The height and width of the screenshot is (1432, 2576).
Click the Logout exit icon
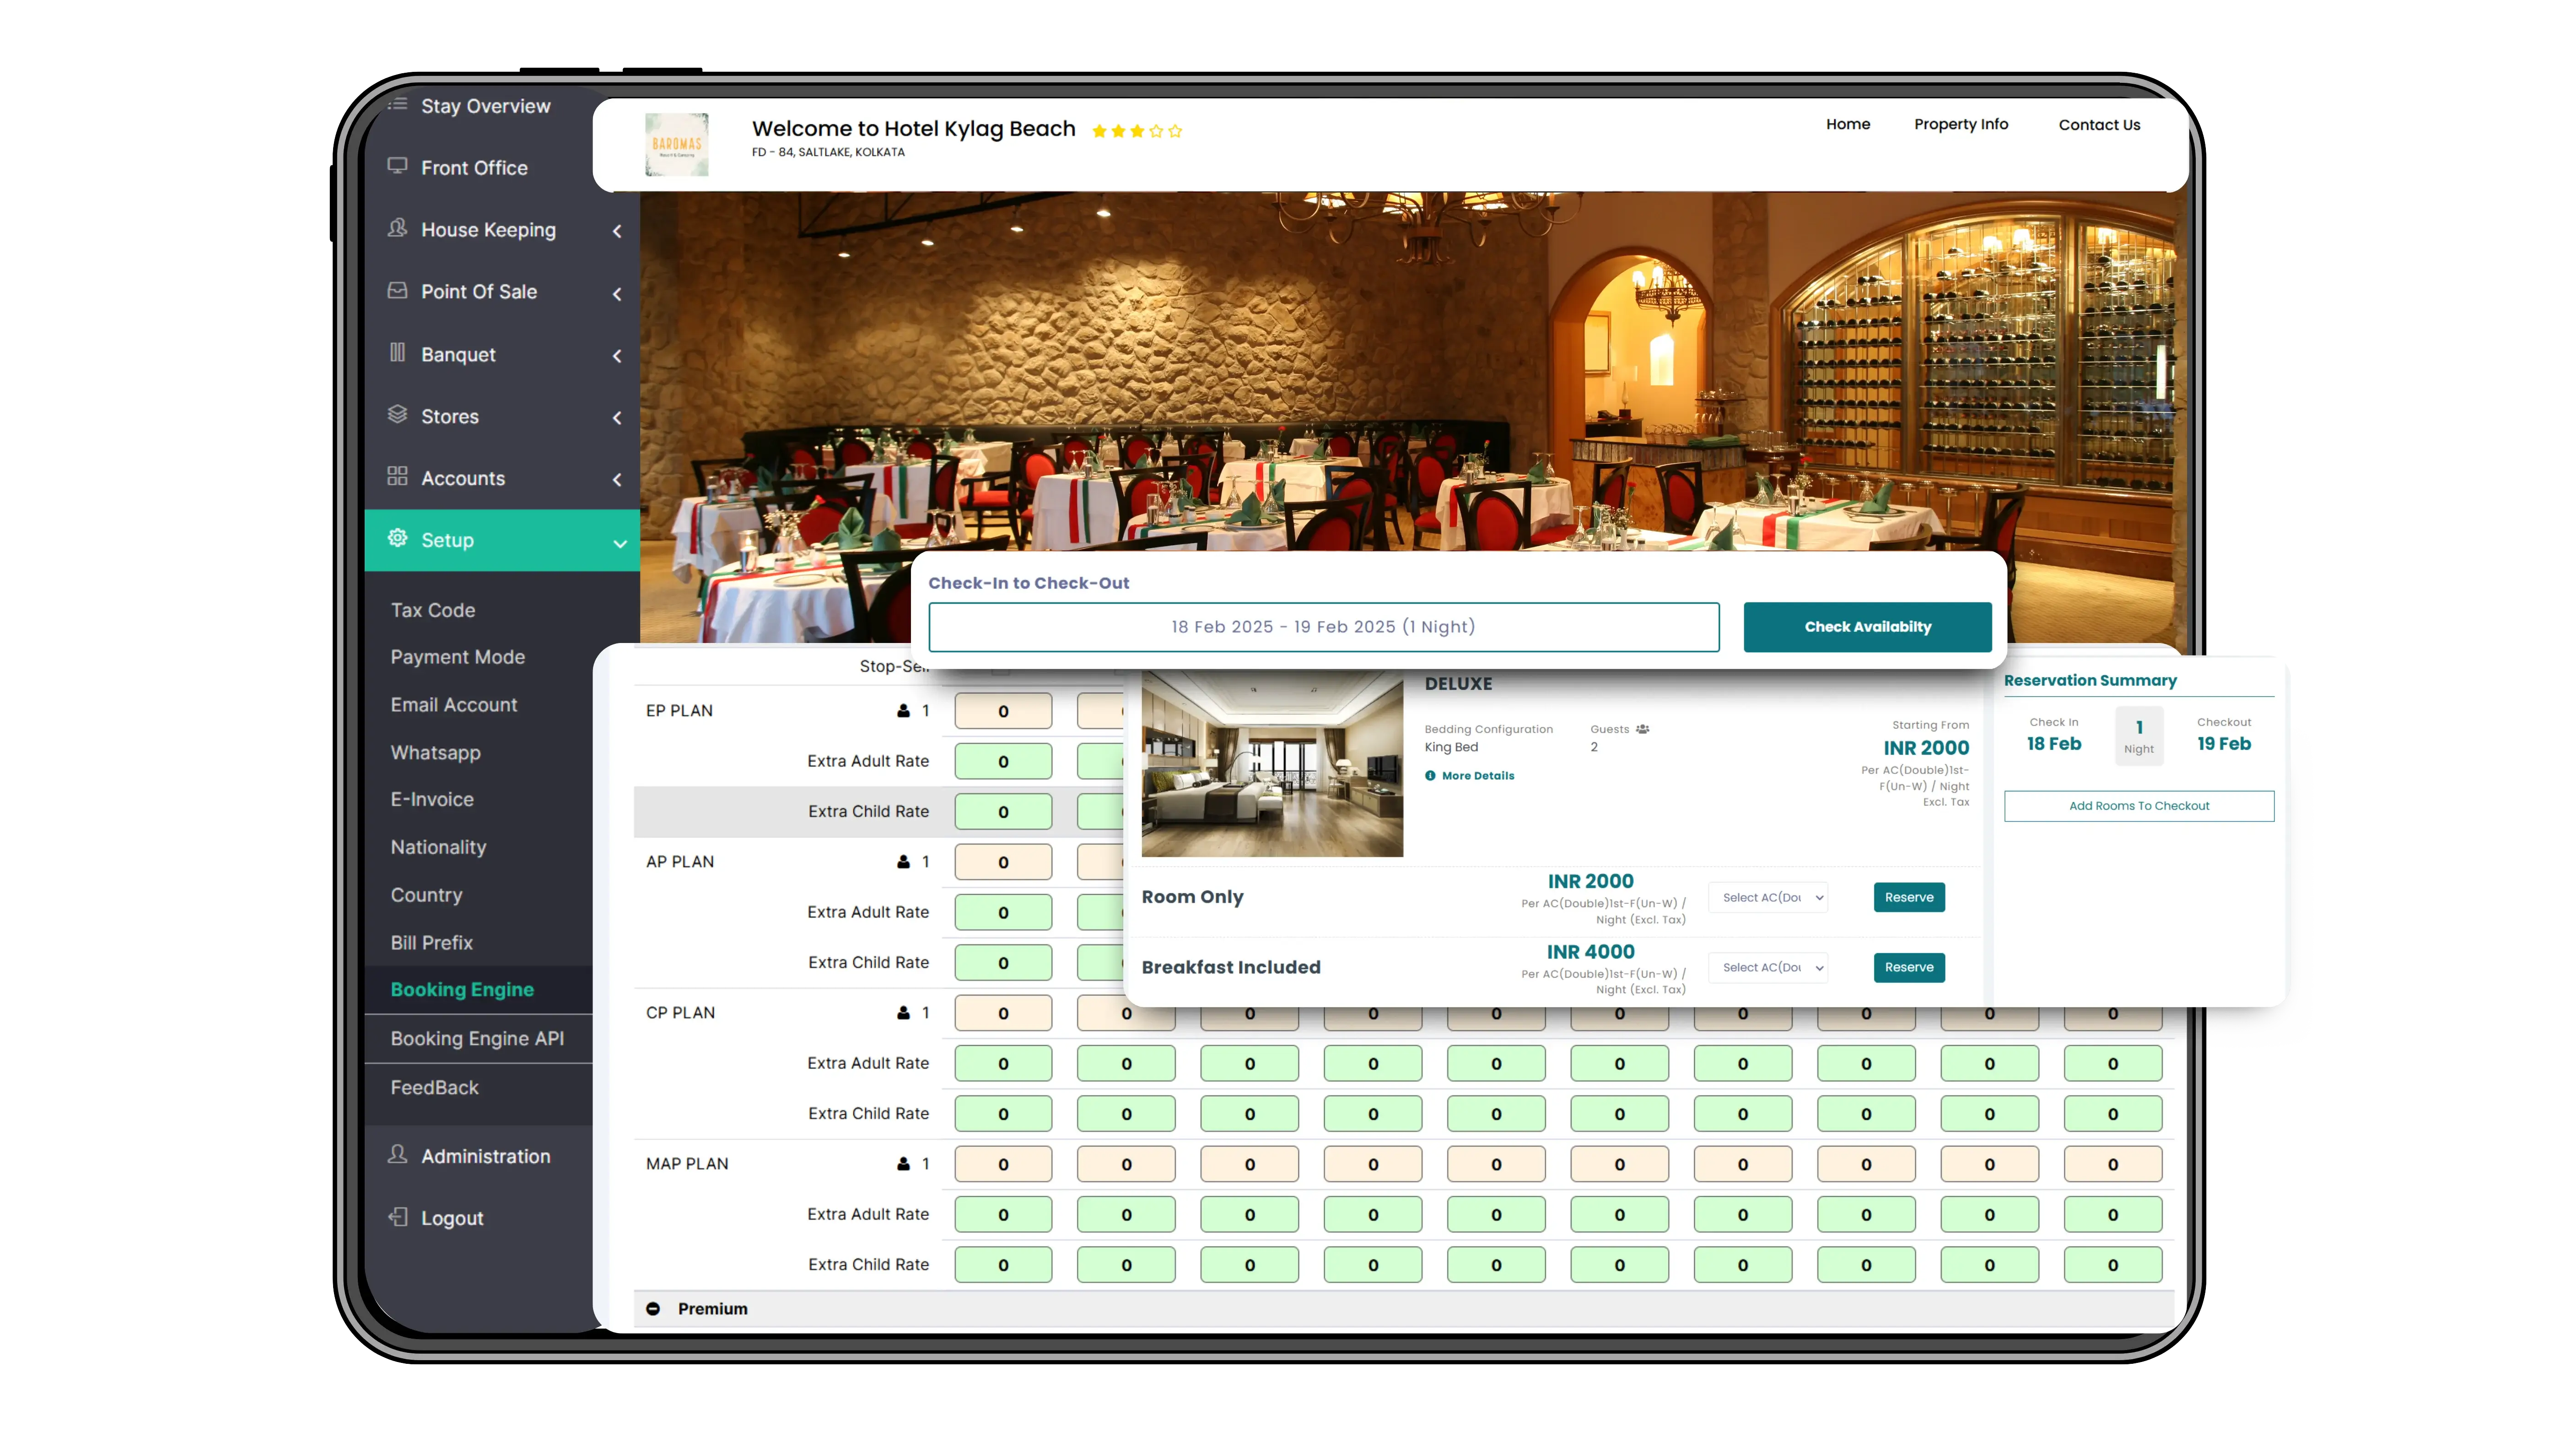397,1216
